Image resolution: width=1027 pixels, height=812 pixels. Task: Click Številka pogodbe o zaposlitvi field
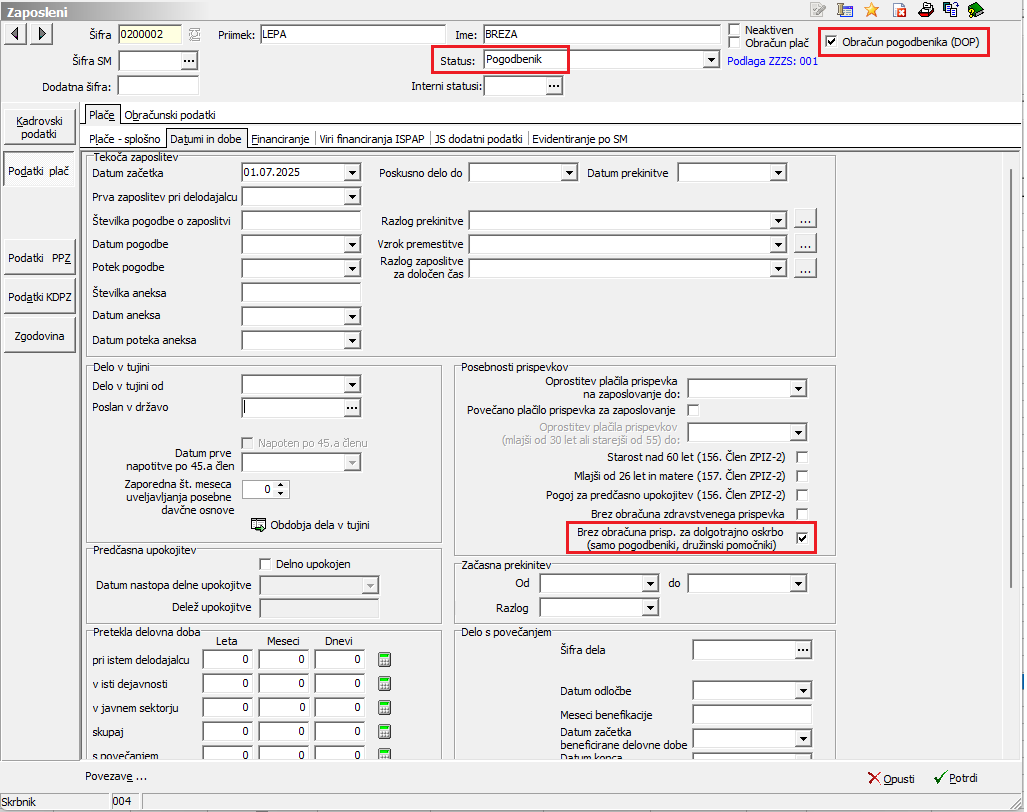(301, 221)
